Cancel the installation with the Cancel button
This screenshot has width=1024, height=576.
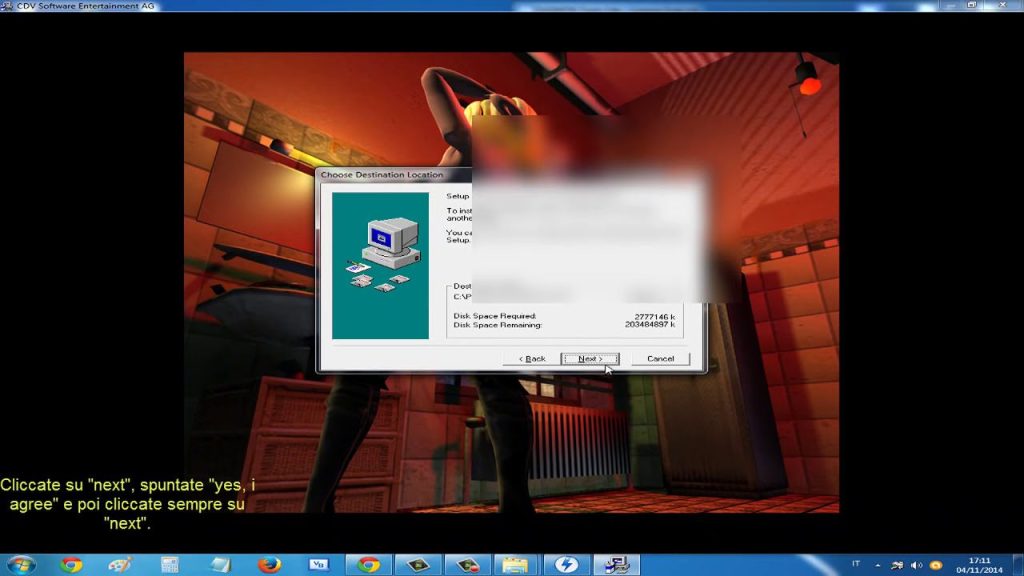(x=661, y=359)
